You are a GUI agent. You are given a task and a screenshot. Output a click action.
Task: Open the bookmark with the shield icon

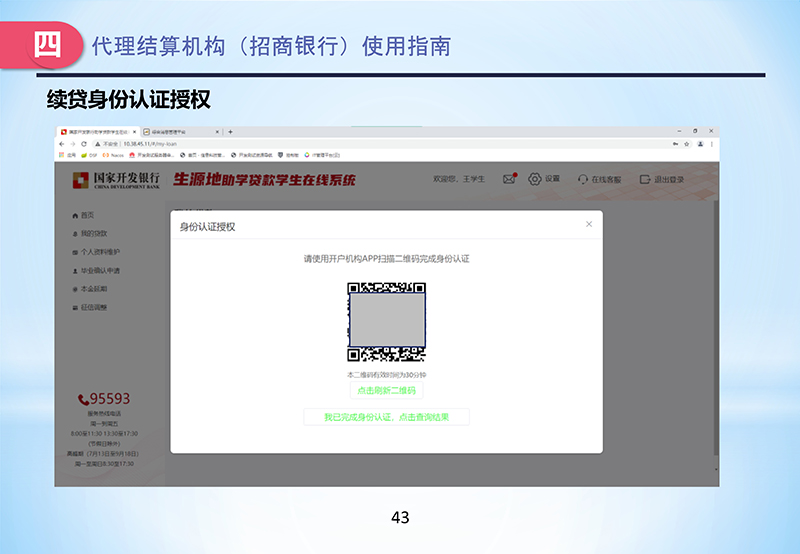coord(288,155)
